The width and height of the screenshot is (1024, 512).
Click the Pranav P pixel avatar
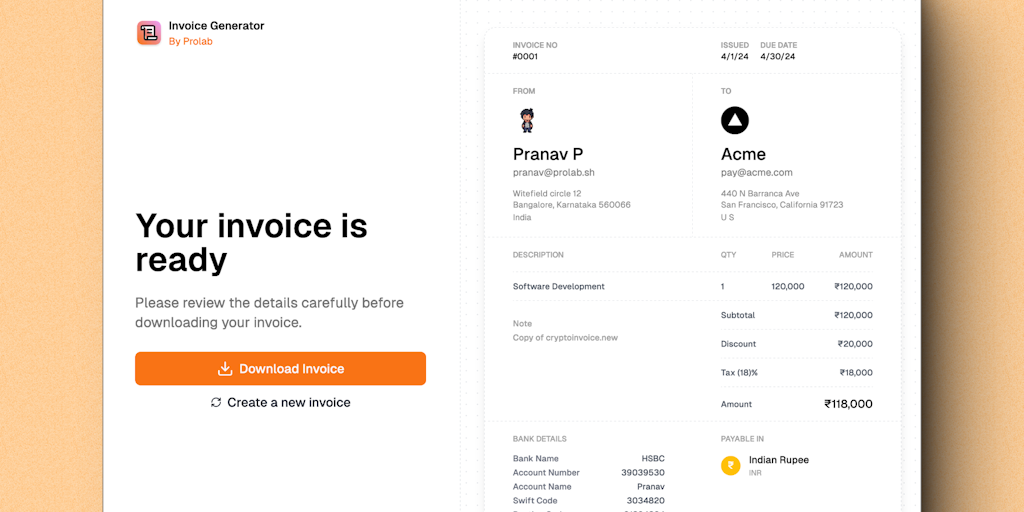click(527, 121)
